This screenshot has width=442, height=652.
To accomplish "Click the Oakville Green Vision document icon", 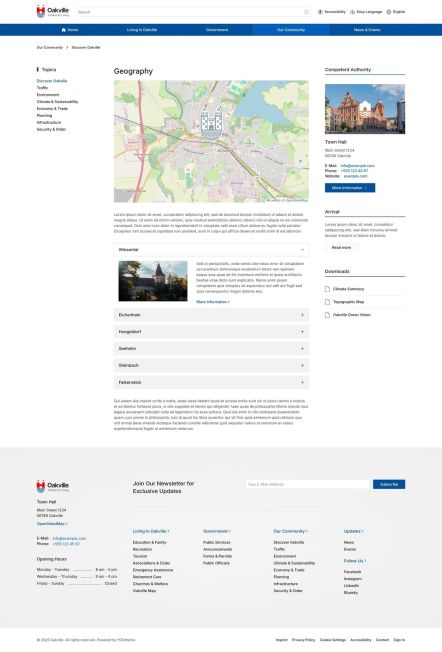I will (327, 315).
